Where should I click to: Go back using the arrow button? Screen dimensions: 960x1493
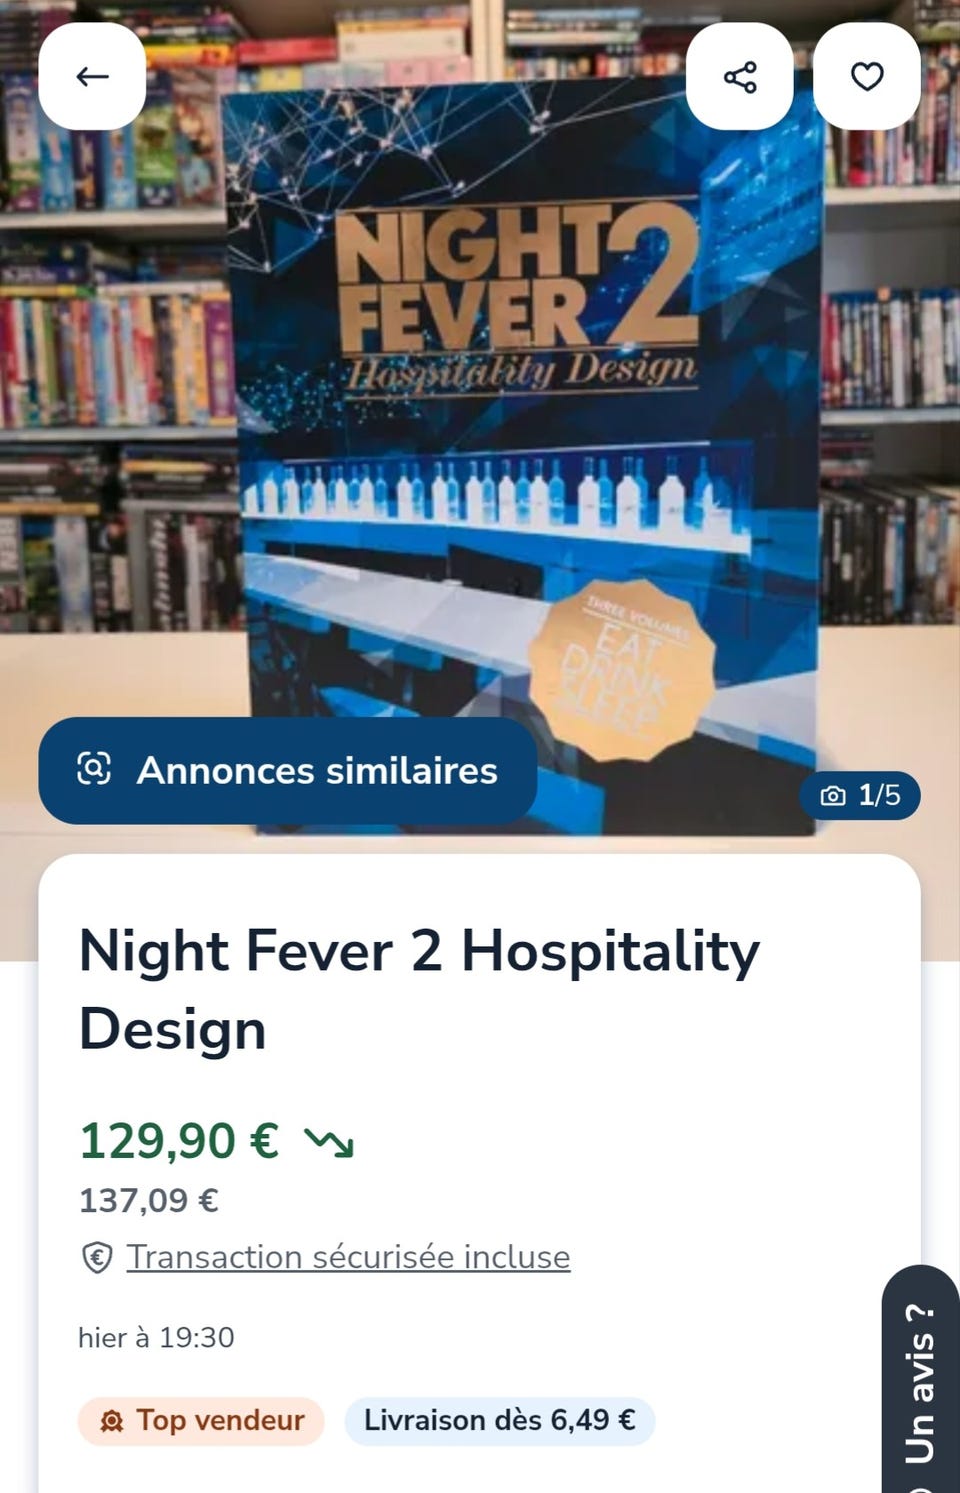(92, 76)
